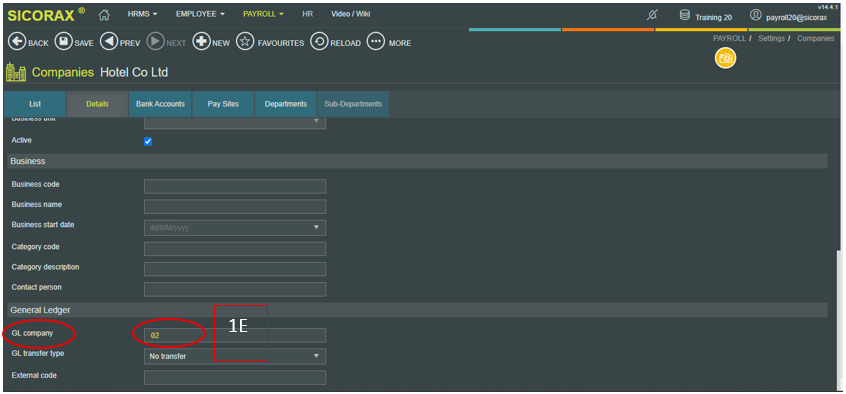The width and height of the screenshot is (846, 394).
Task: Go to previous record with PREV
Action: click(109, 42)
